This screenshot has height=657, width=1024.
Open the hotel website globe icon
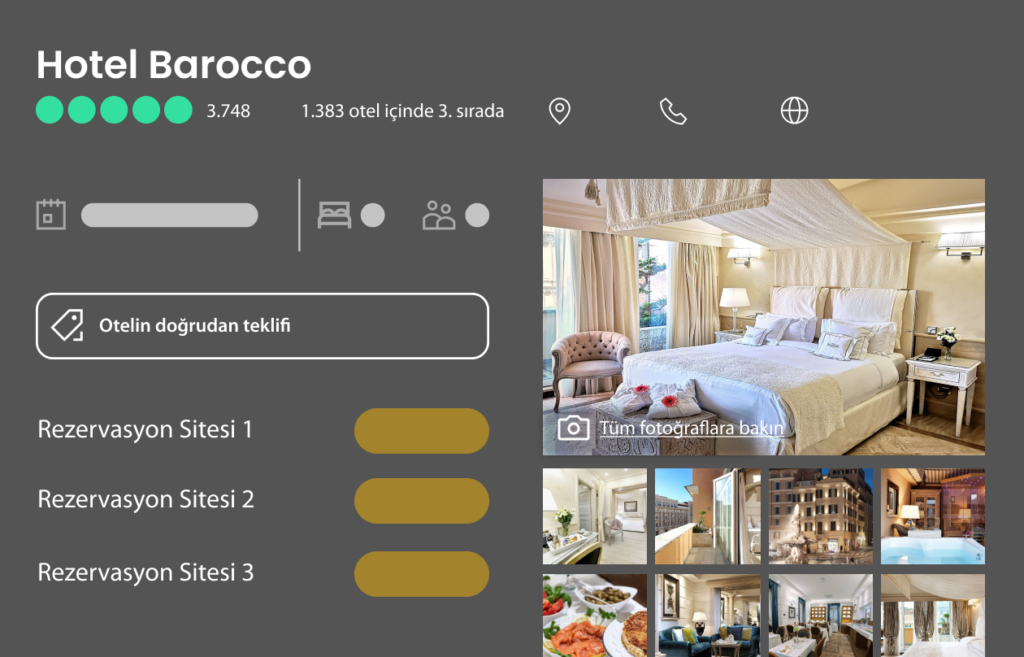click(x=794, y=110)
